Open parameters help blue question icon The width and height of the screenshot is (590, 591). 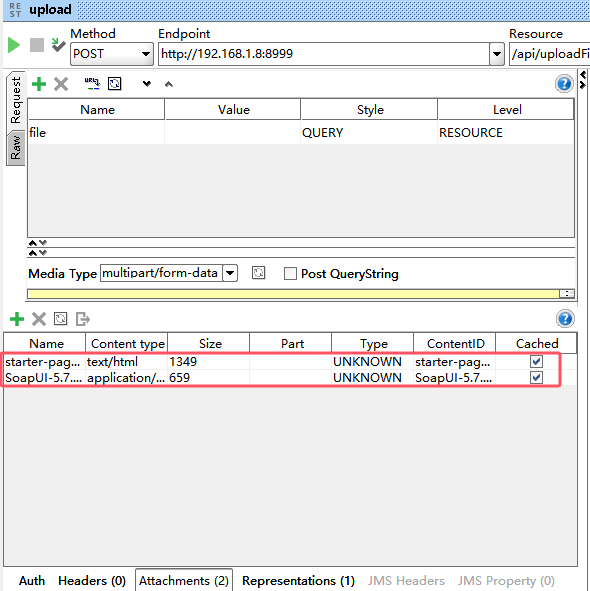(x=564, y=84)
